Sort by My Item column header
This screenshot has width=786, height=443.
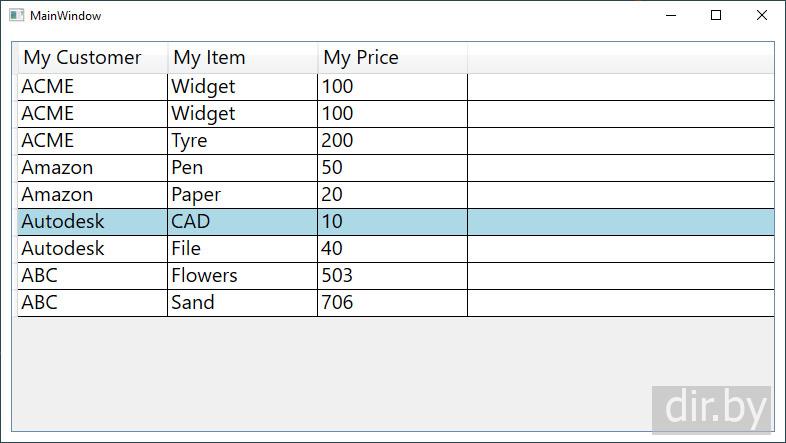[242, 57]
